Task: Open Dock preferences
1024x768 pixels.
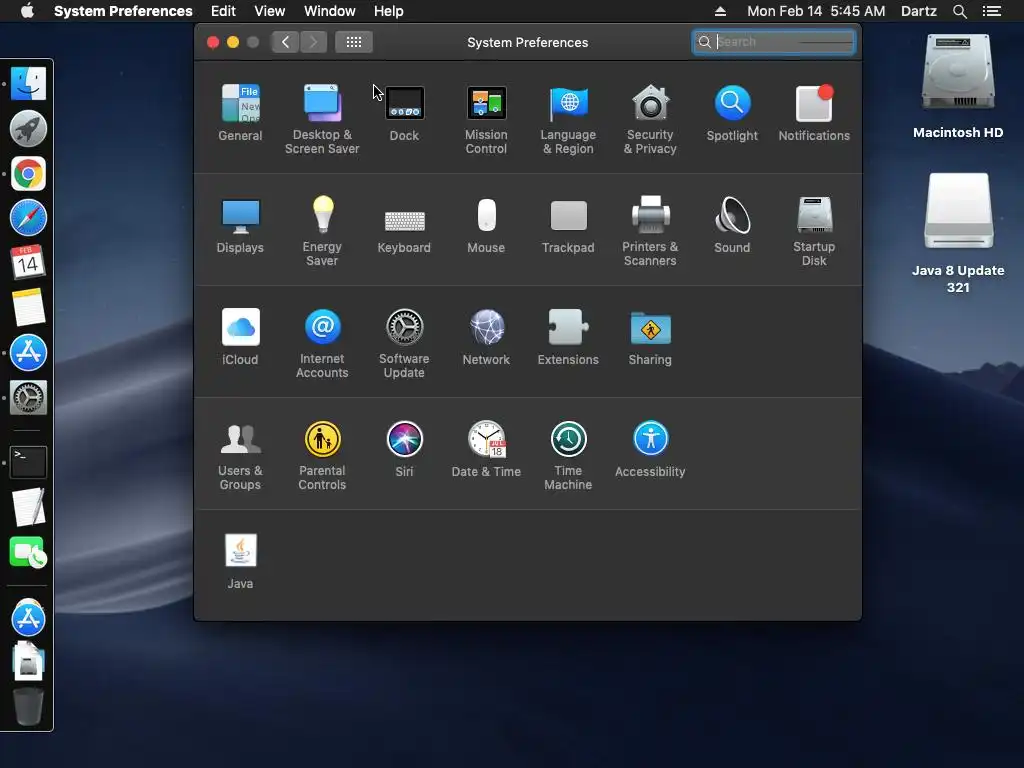Action: click(404, 112)
